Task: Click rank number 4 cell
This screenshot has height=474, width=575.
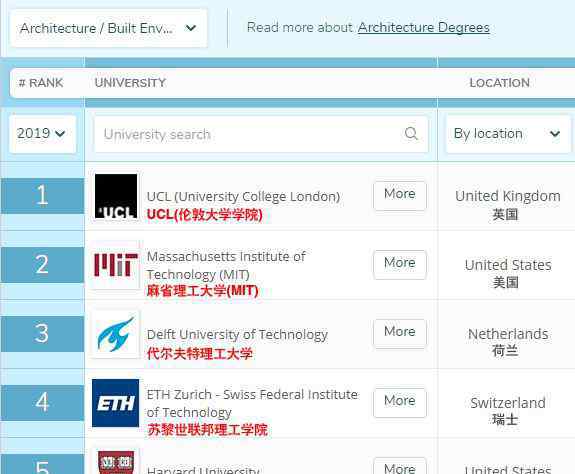Action: coord(43,402)
